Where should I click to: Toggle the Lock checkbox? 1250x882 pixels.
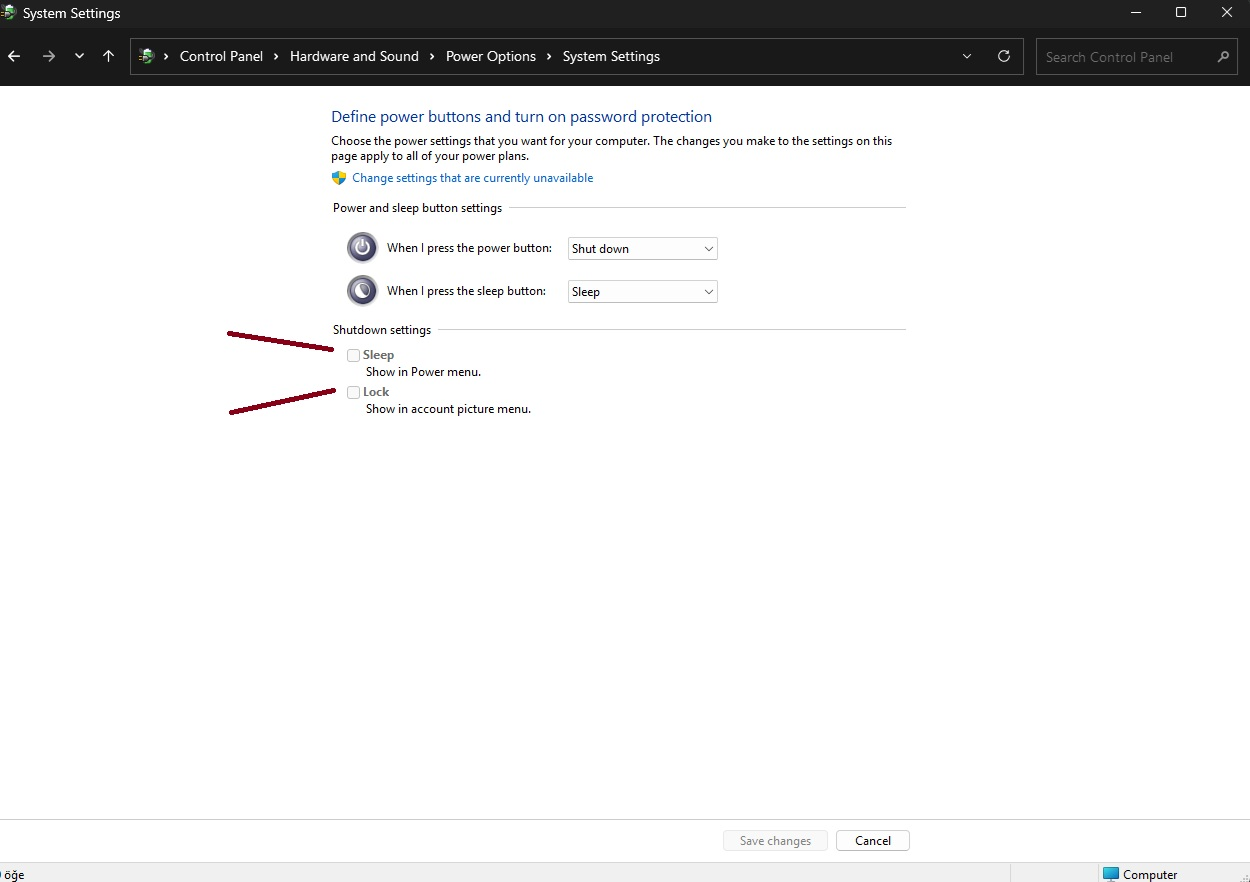[353, 392]
